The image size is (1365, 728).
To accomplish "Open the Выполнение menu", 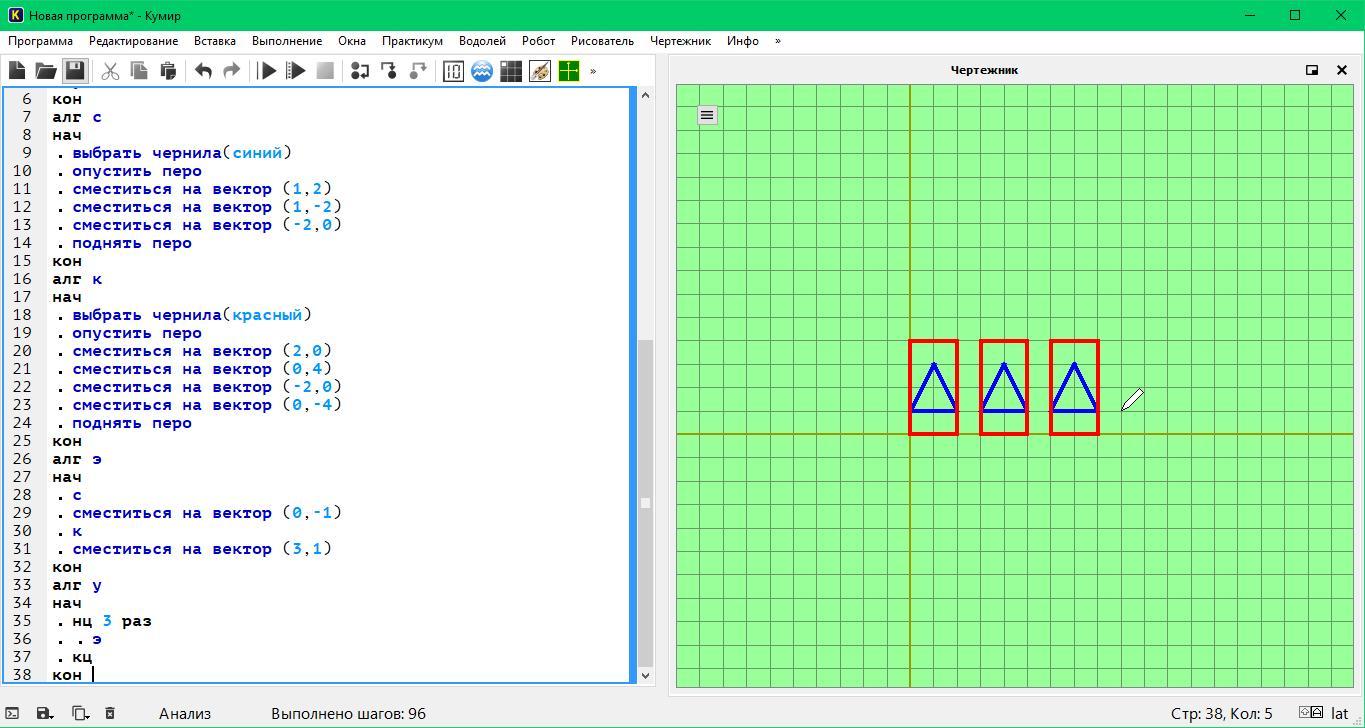I will point(287,41).
